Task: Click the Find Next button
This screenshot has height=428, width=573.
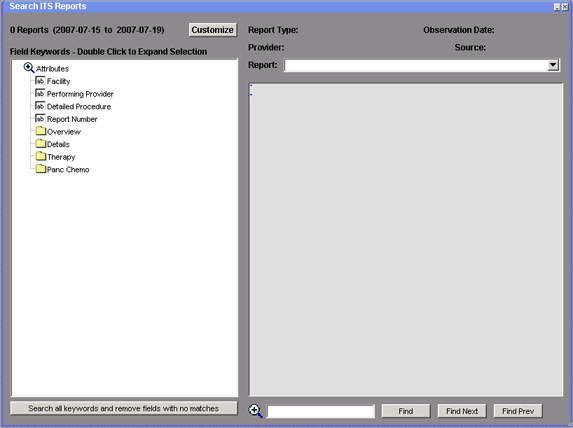Action: pyautogui.click(x=462, y=411)
